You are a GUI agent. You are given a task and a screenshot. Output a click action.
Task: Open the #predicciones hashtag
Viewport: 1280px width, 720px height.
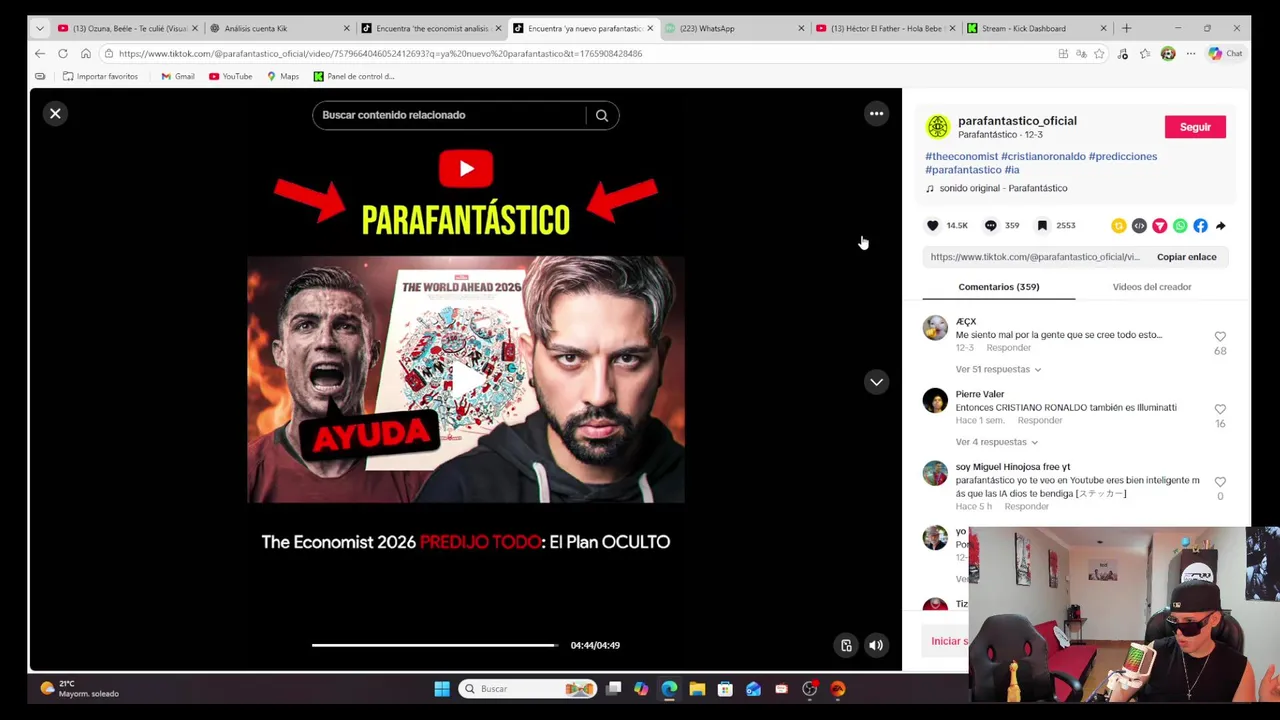[1123, 156]
